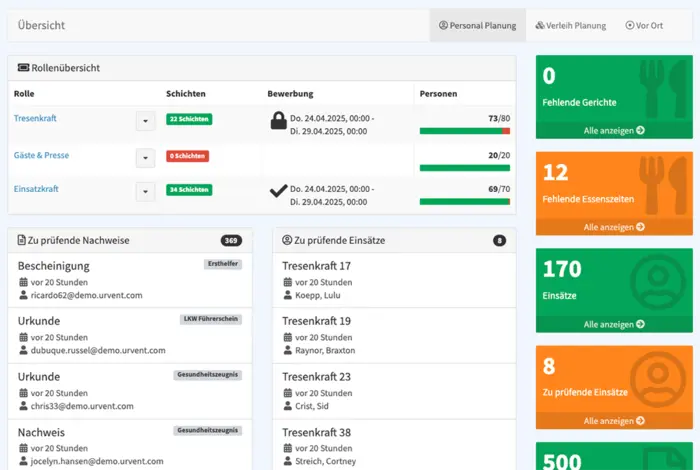Image resolution: width=700 pixels, height=470 pixels.
Task: Click user icon beside jocelyn.hansen@demo.urvent.com
Action: point(23,461)
